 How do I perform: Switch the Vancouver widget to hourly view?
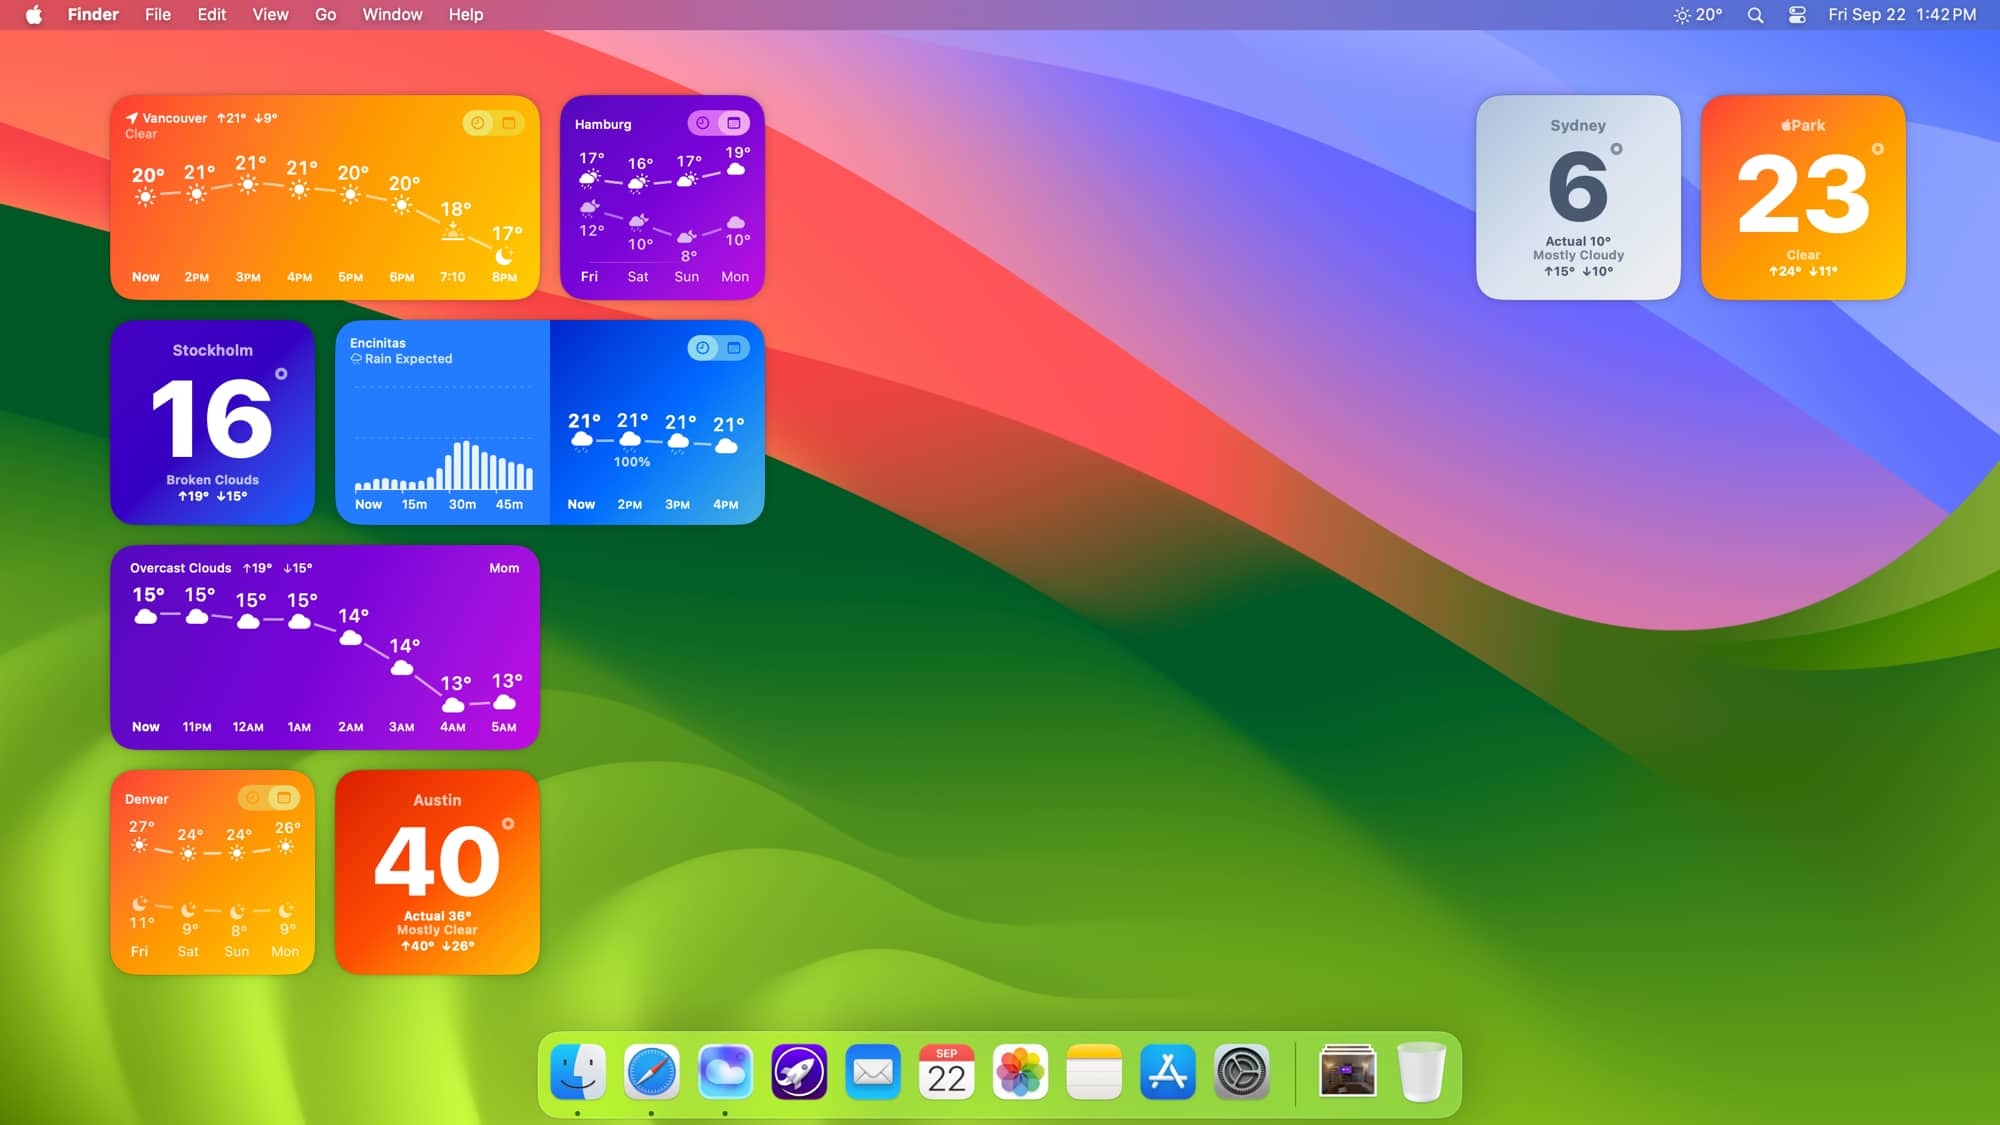point(478,123)
